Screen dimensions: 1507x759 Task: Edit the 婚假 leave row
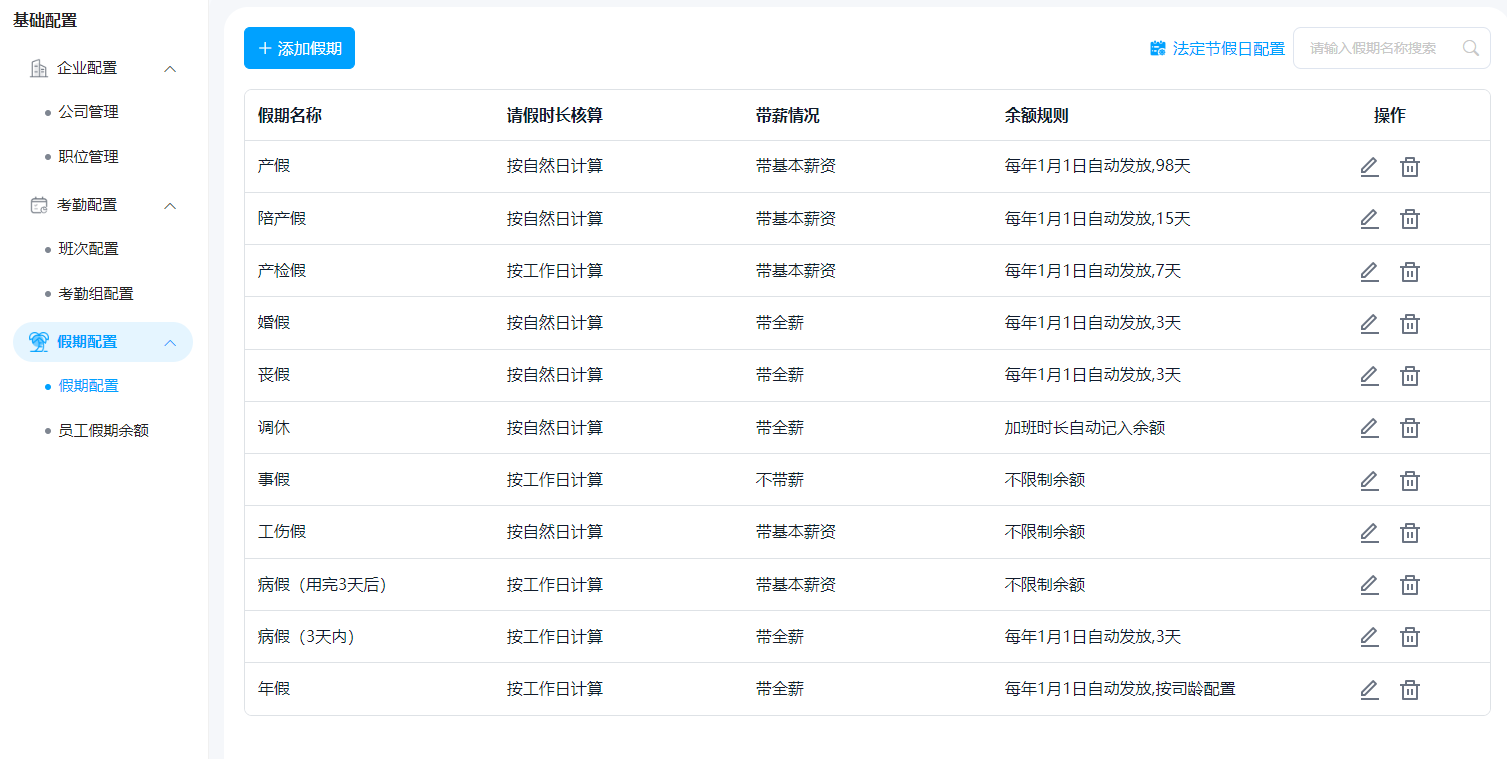[x=1369, y=323]
